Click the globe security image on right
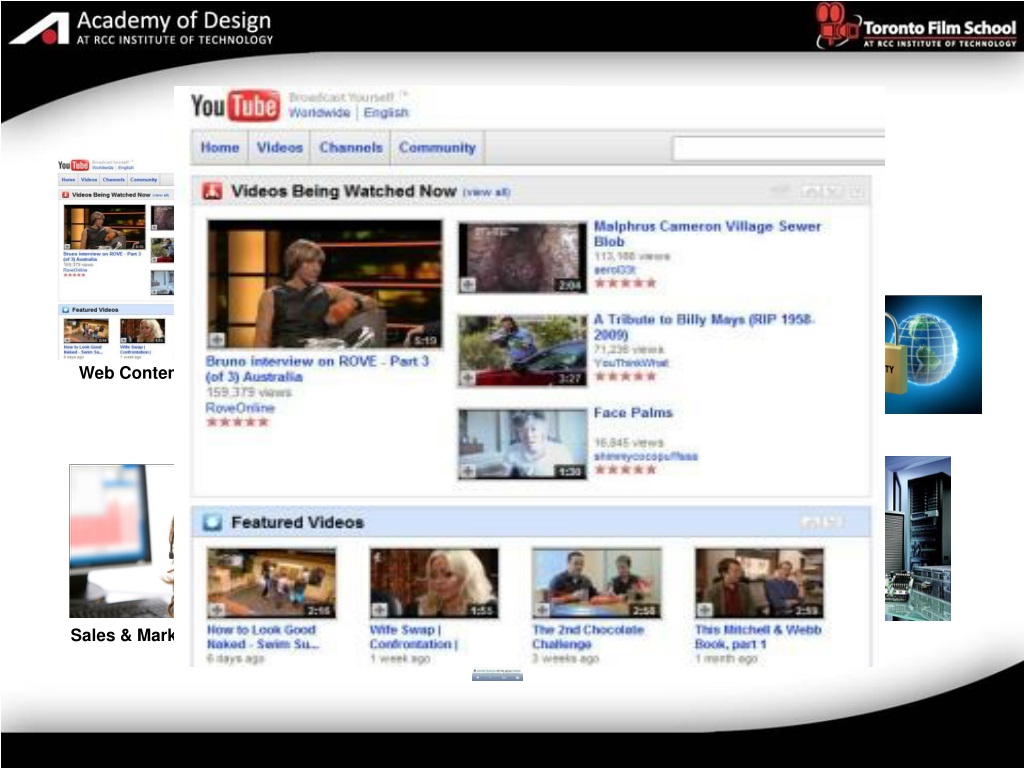The image size is (1024, 768). tap(933, 354)
